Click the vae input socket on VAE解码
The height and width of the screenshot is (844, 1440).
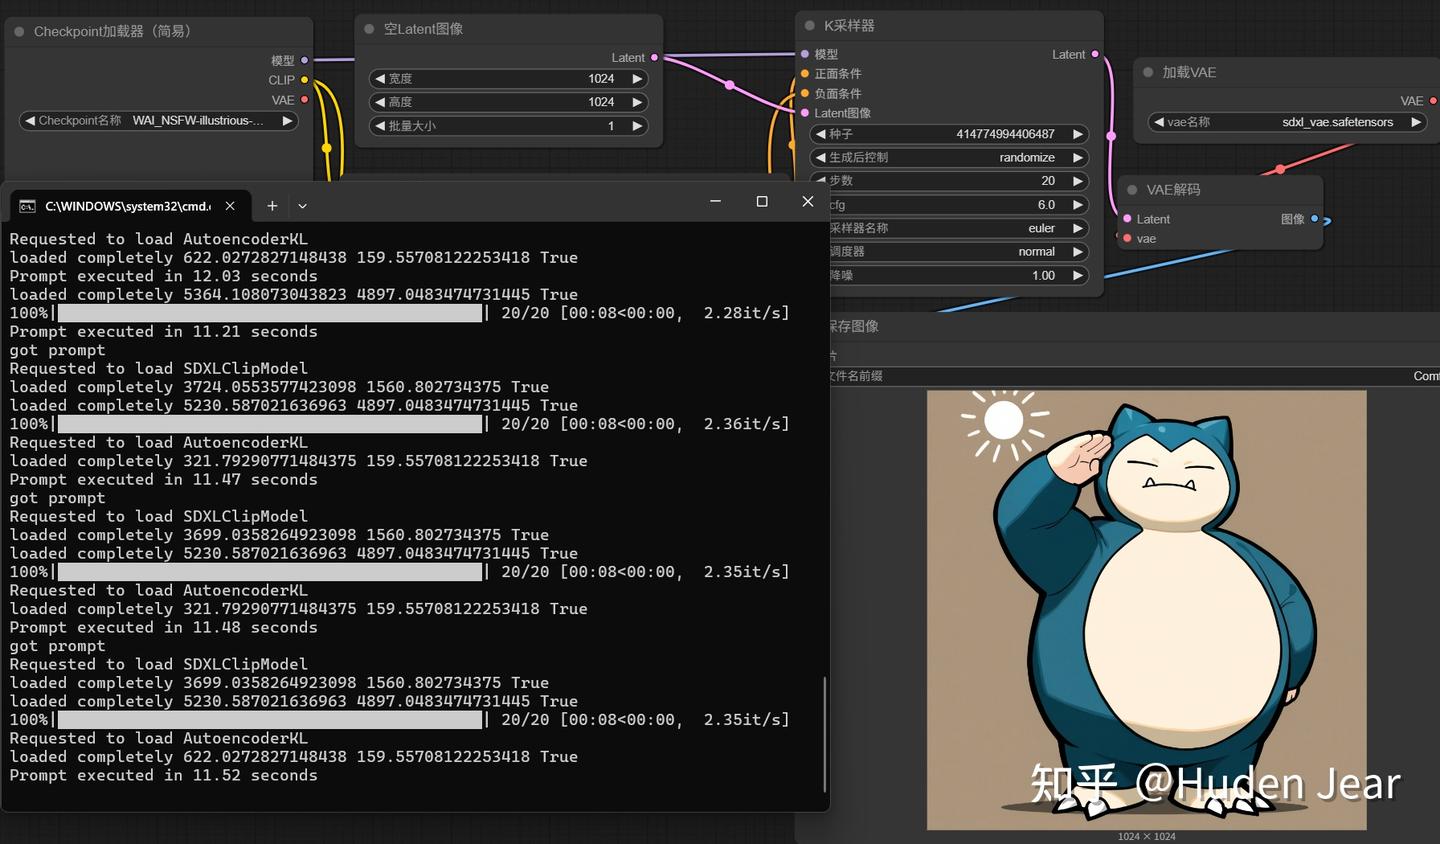[1127, 239]
